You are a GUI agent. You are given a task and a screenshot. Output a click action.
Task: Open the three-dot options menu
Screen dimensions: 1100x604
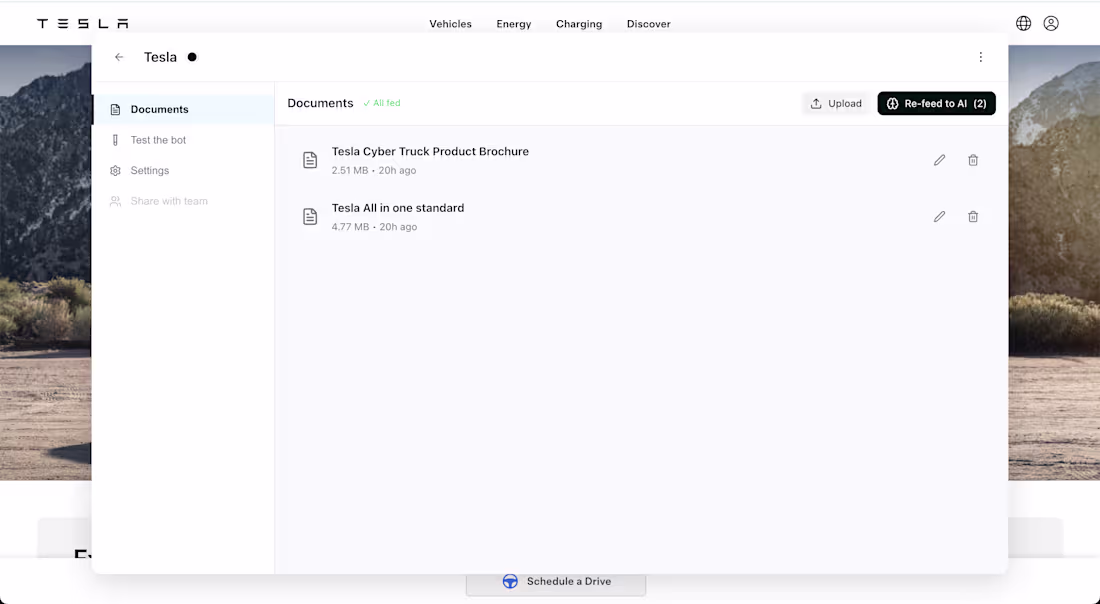[981, 57]
